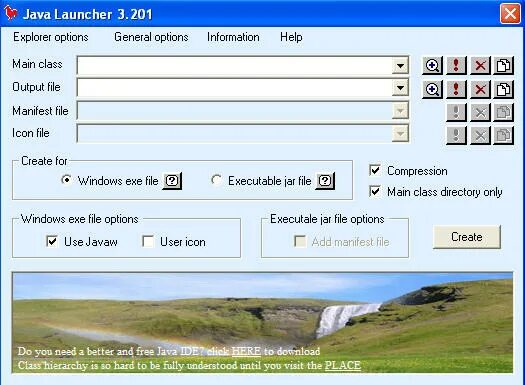Expand the Output file dropdown arrow
The width and height of the screenshot is (525, 385).
(x=400, y=88)
